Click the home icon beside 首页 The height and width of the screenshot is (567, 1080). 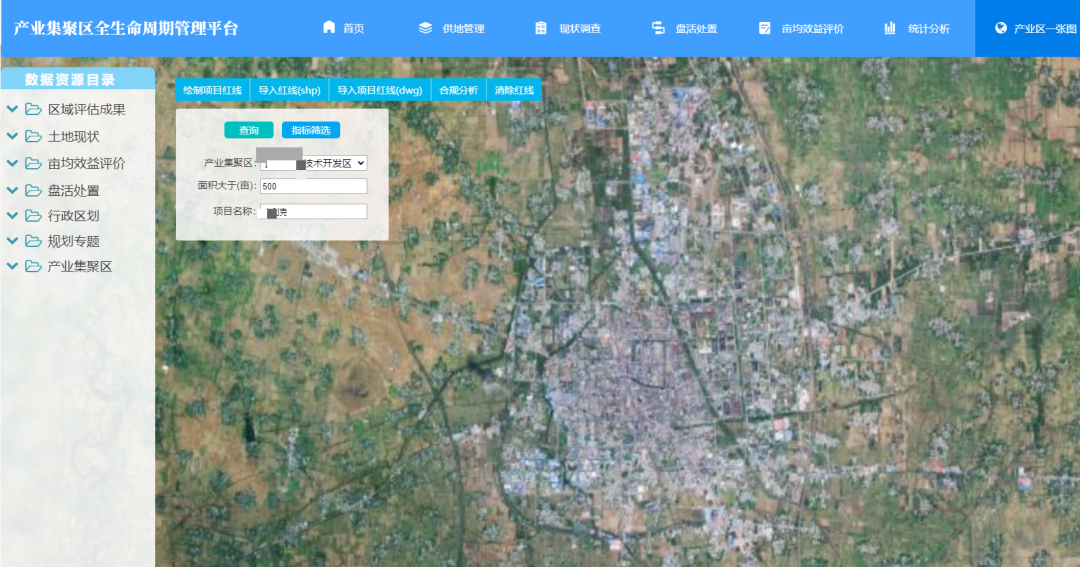329,28
